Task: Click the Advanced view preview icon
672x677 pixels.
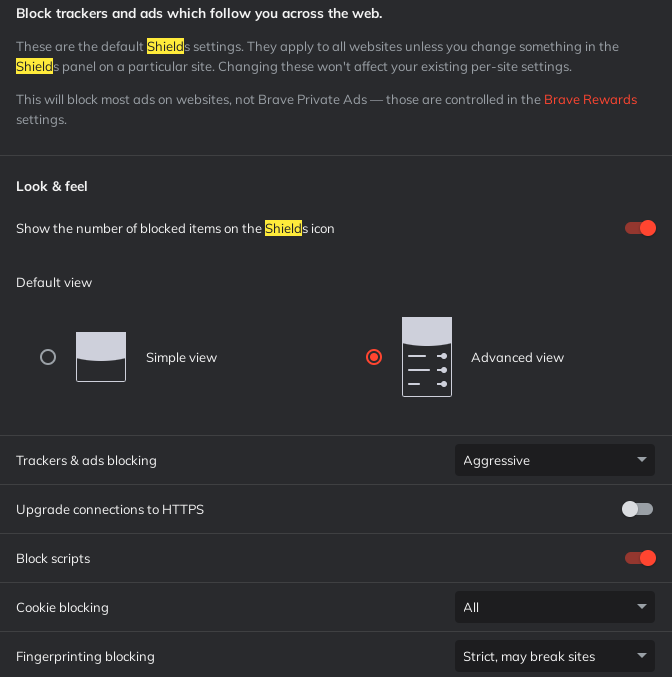Action: click(x=427, y=357)
